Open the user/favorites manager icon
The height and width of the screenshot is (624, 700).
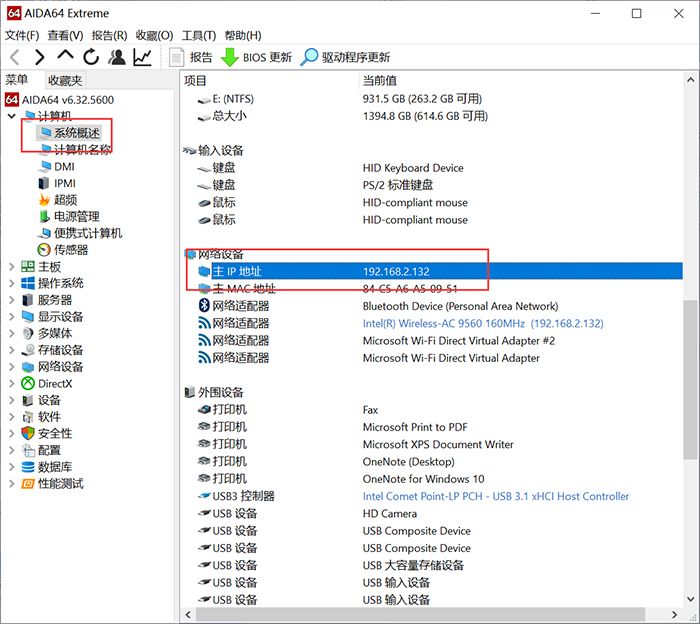point(117,58)
